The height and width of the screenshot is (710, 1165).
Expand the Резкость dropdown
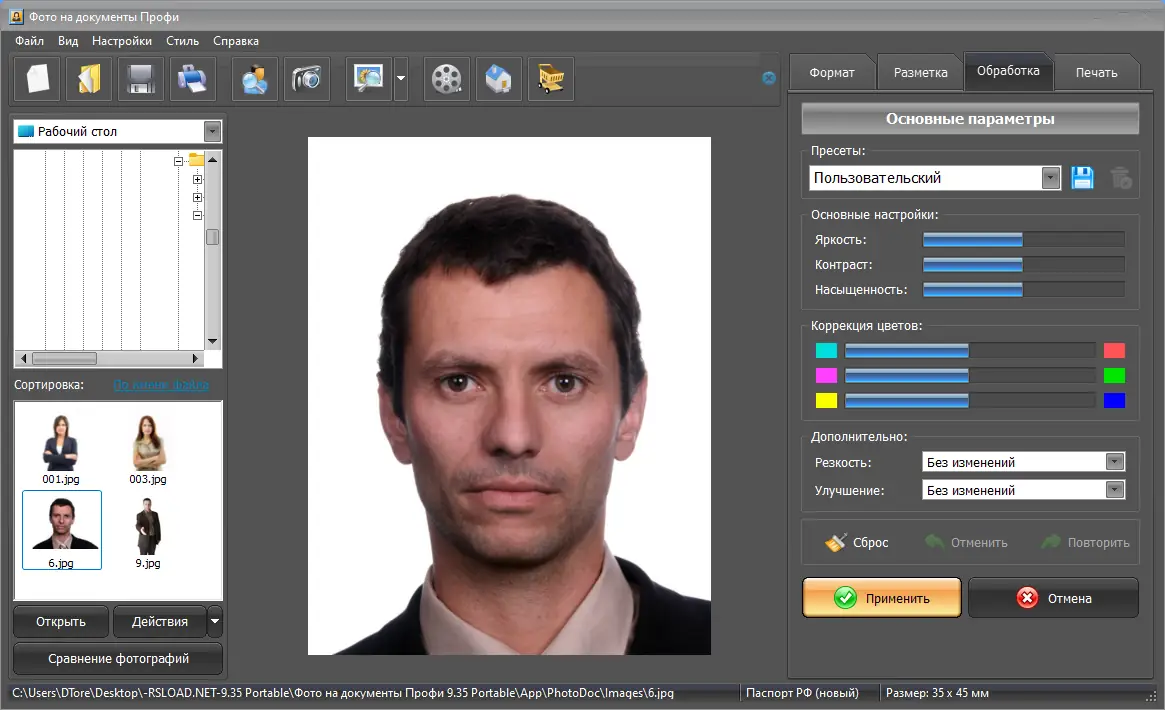1115,462
